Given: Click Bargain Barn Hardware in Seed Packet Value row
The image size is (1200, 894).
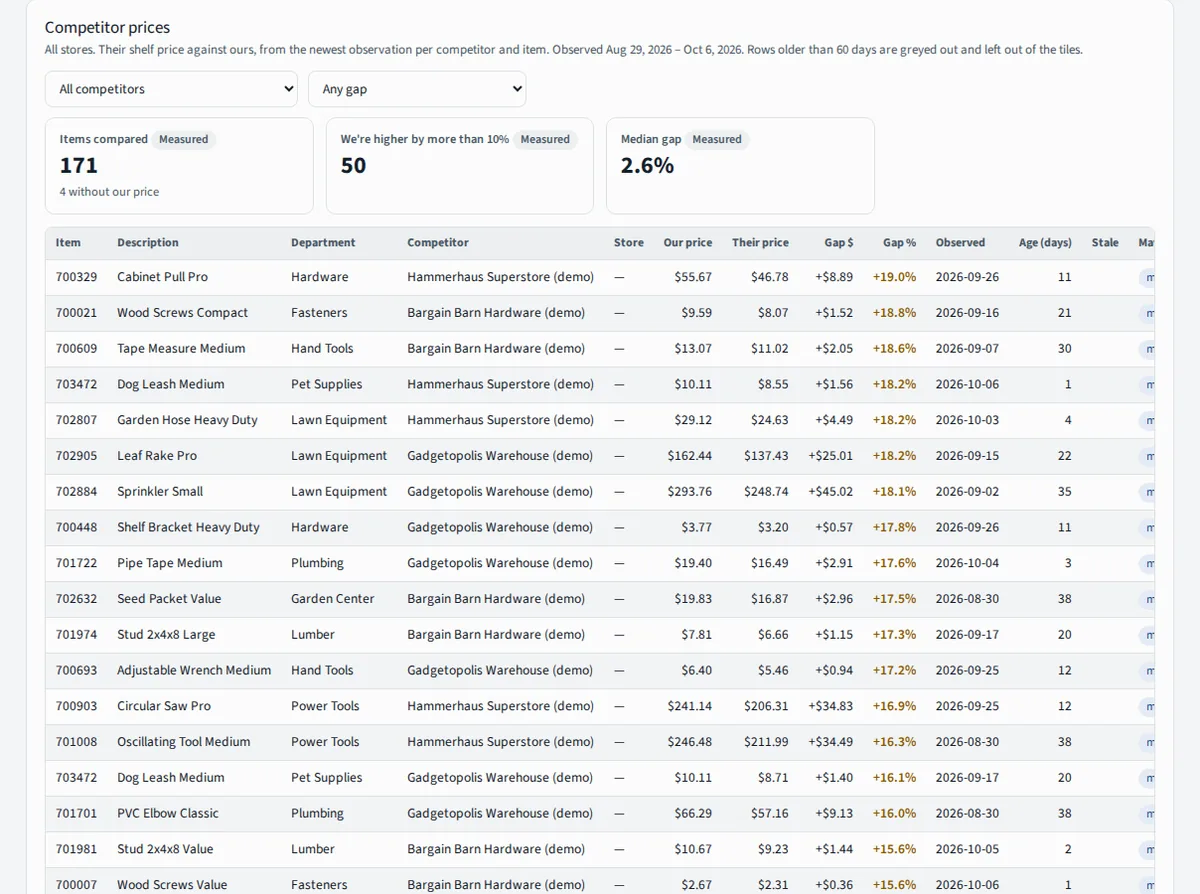Looking at the screenshot, I should pyautogui.click(x=496, y=599).
